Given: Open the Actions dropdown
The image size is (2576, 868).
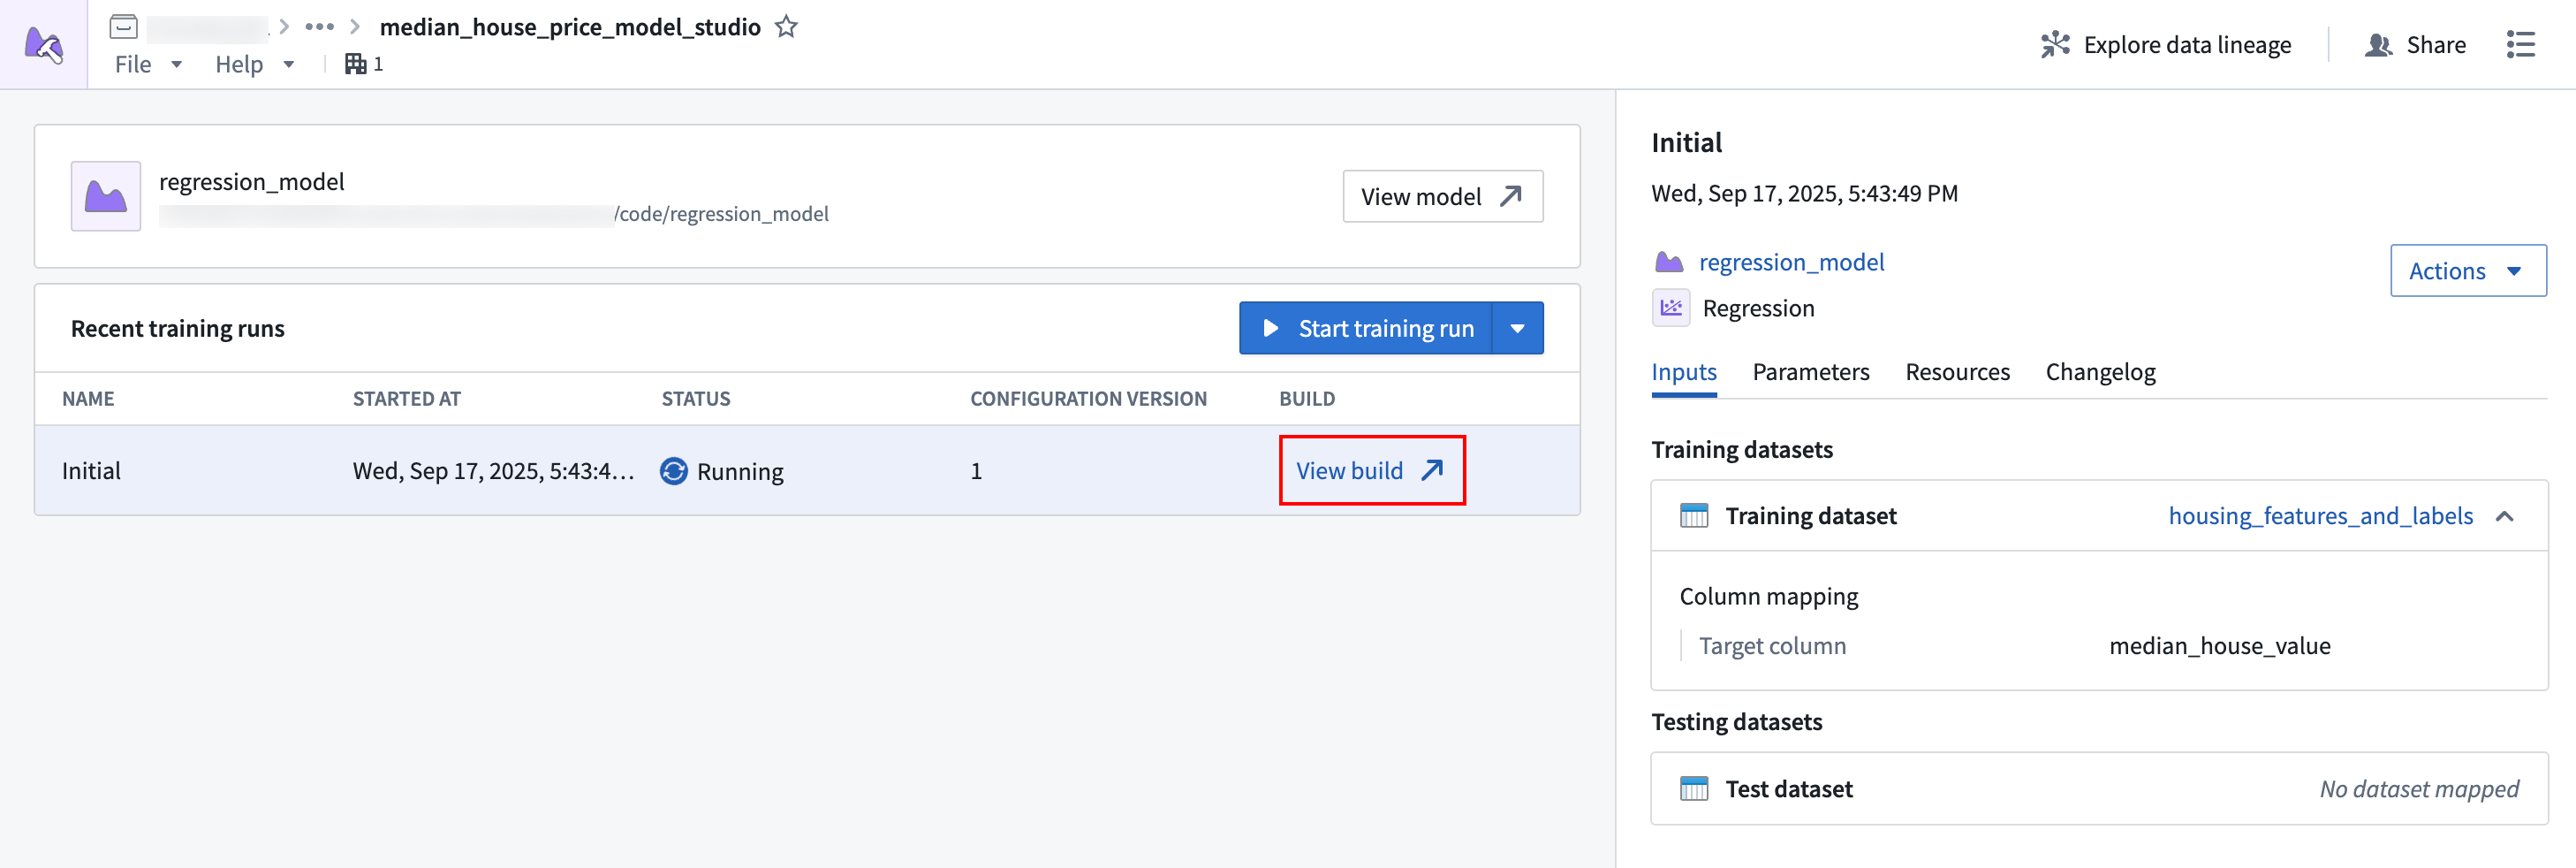Looking at the screenshot, I should point(2467,271).
